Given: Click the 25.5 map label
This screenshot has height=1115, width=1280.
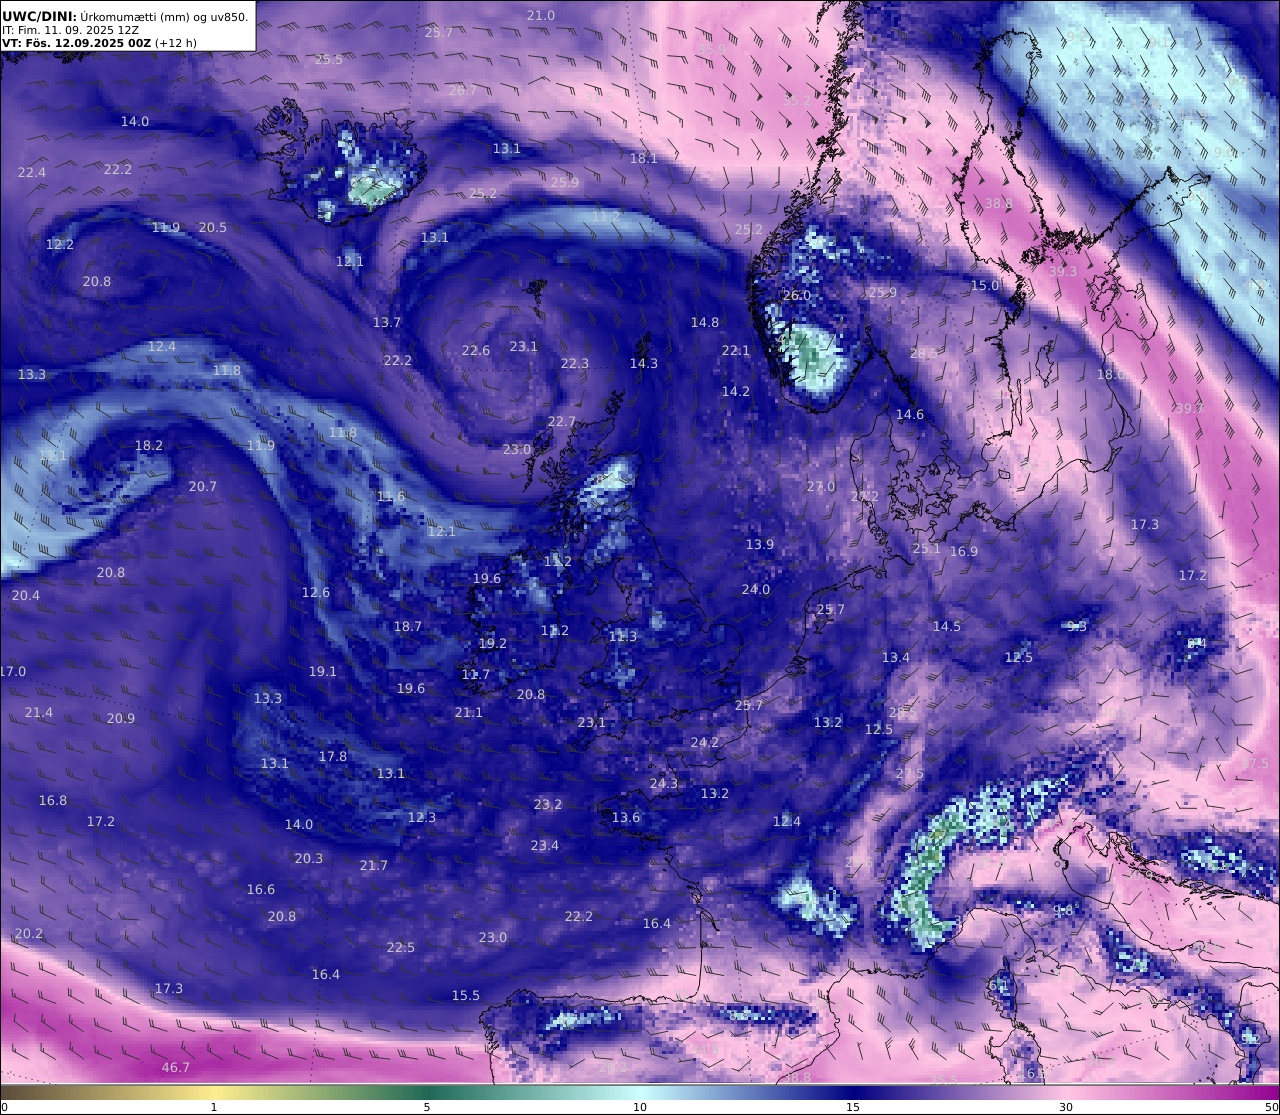Looking at the screenshot, I should (x=329, y=59).
